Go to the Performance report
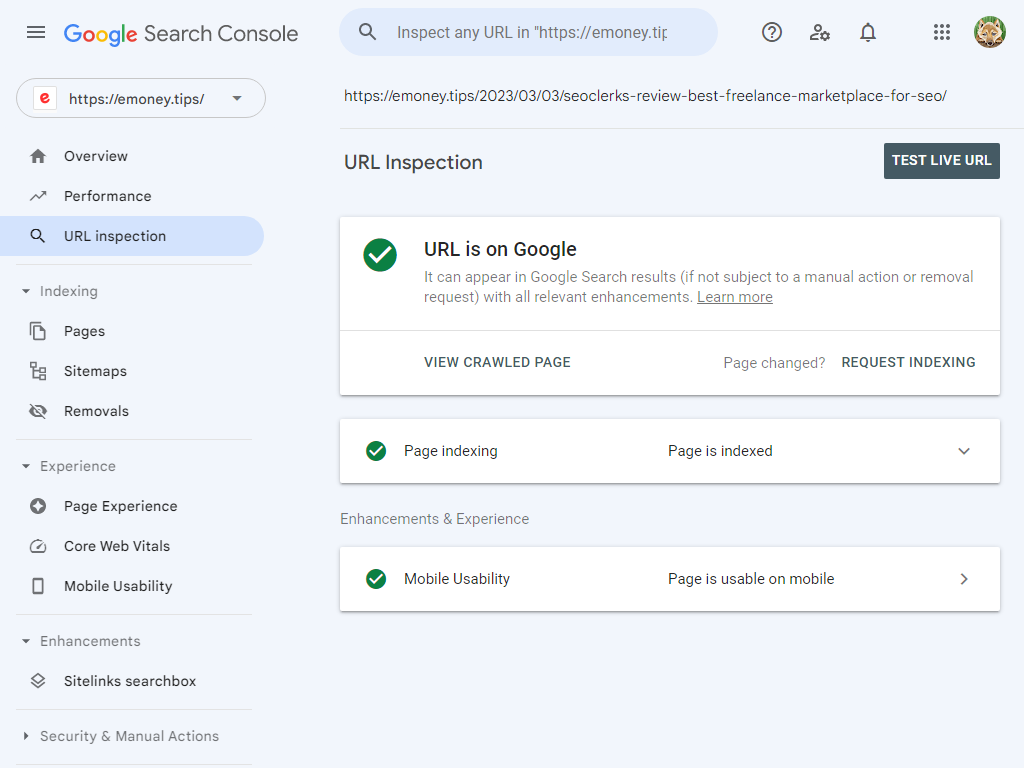This screenshot has width=1024, height=768. 107,196
